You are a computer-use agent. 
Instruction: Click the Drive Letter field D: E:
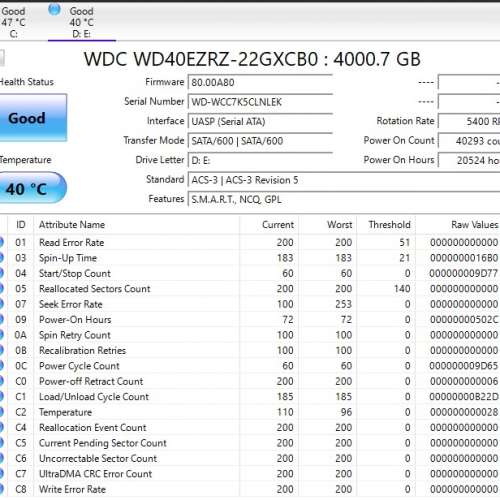[x=260, y=160]
